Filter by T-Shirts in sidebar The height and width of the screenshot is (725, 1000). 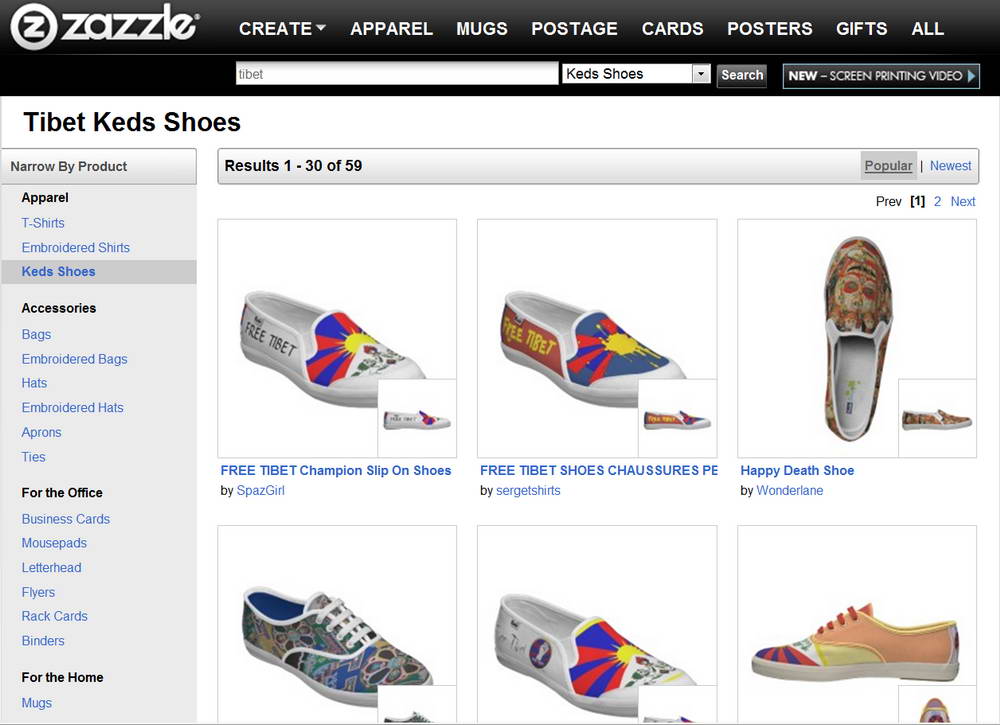point(43,223)
